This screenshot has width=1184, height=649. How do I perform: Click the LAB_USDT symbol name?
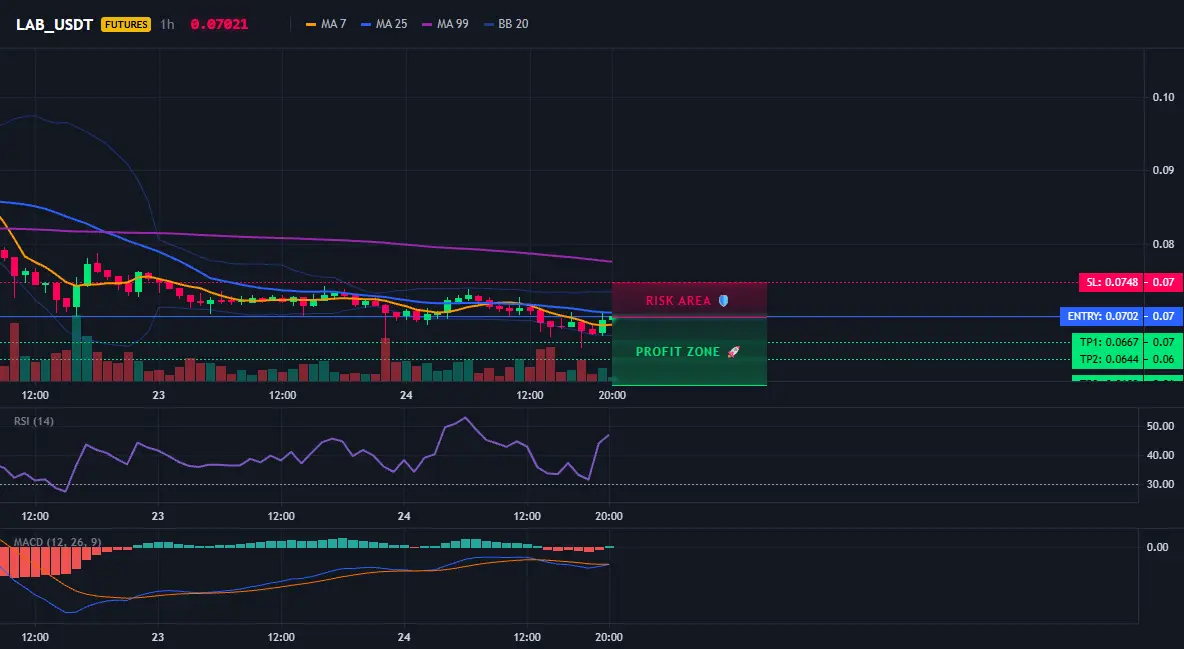54,24
